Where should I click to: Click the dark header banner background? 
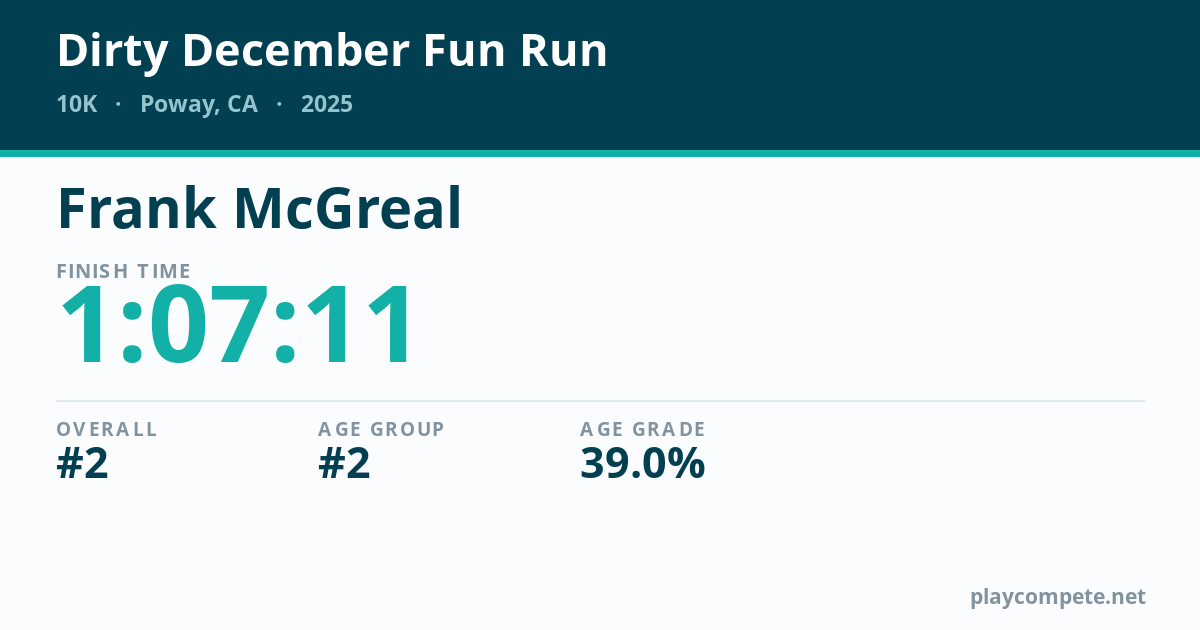900,75
